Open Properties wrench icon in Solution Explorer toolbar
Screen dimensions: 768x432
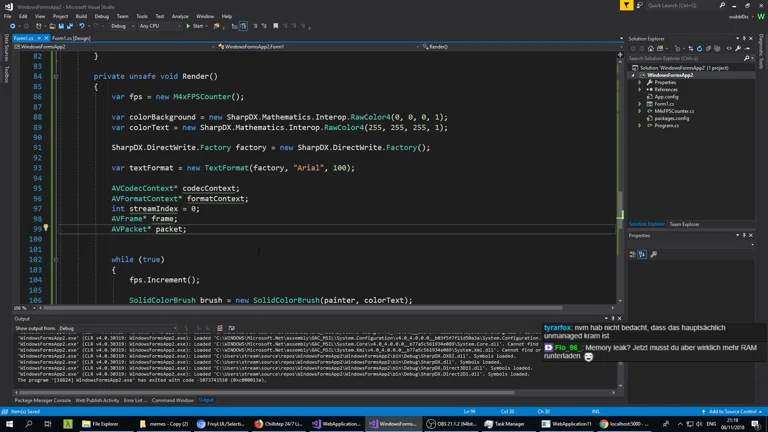coord(738,48)
